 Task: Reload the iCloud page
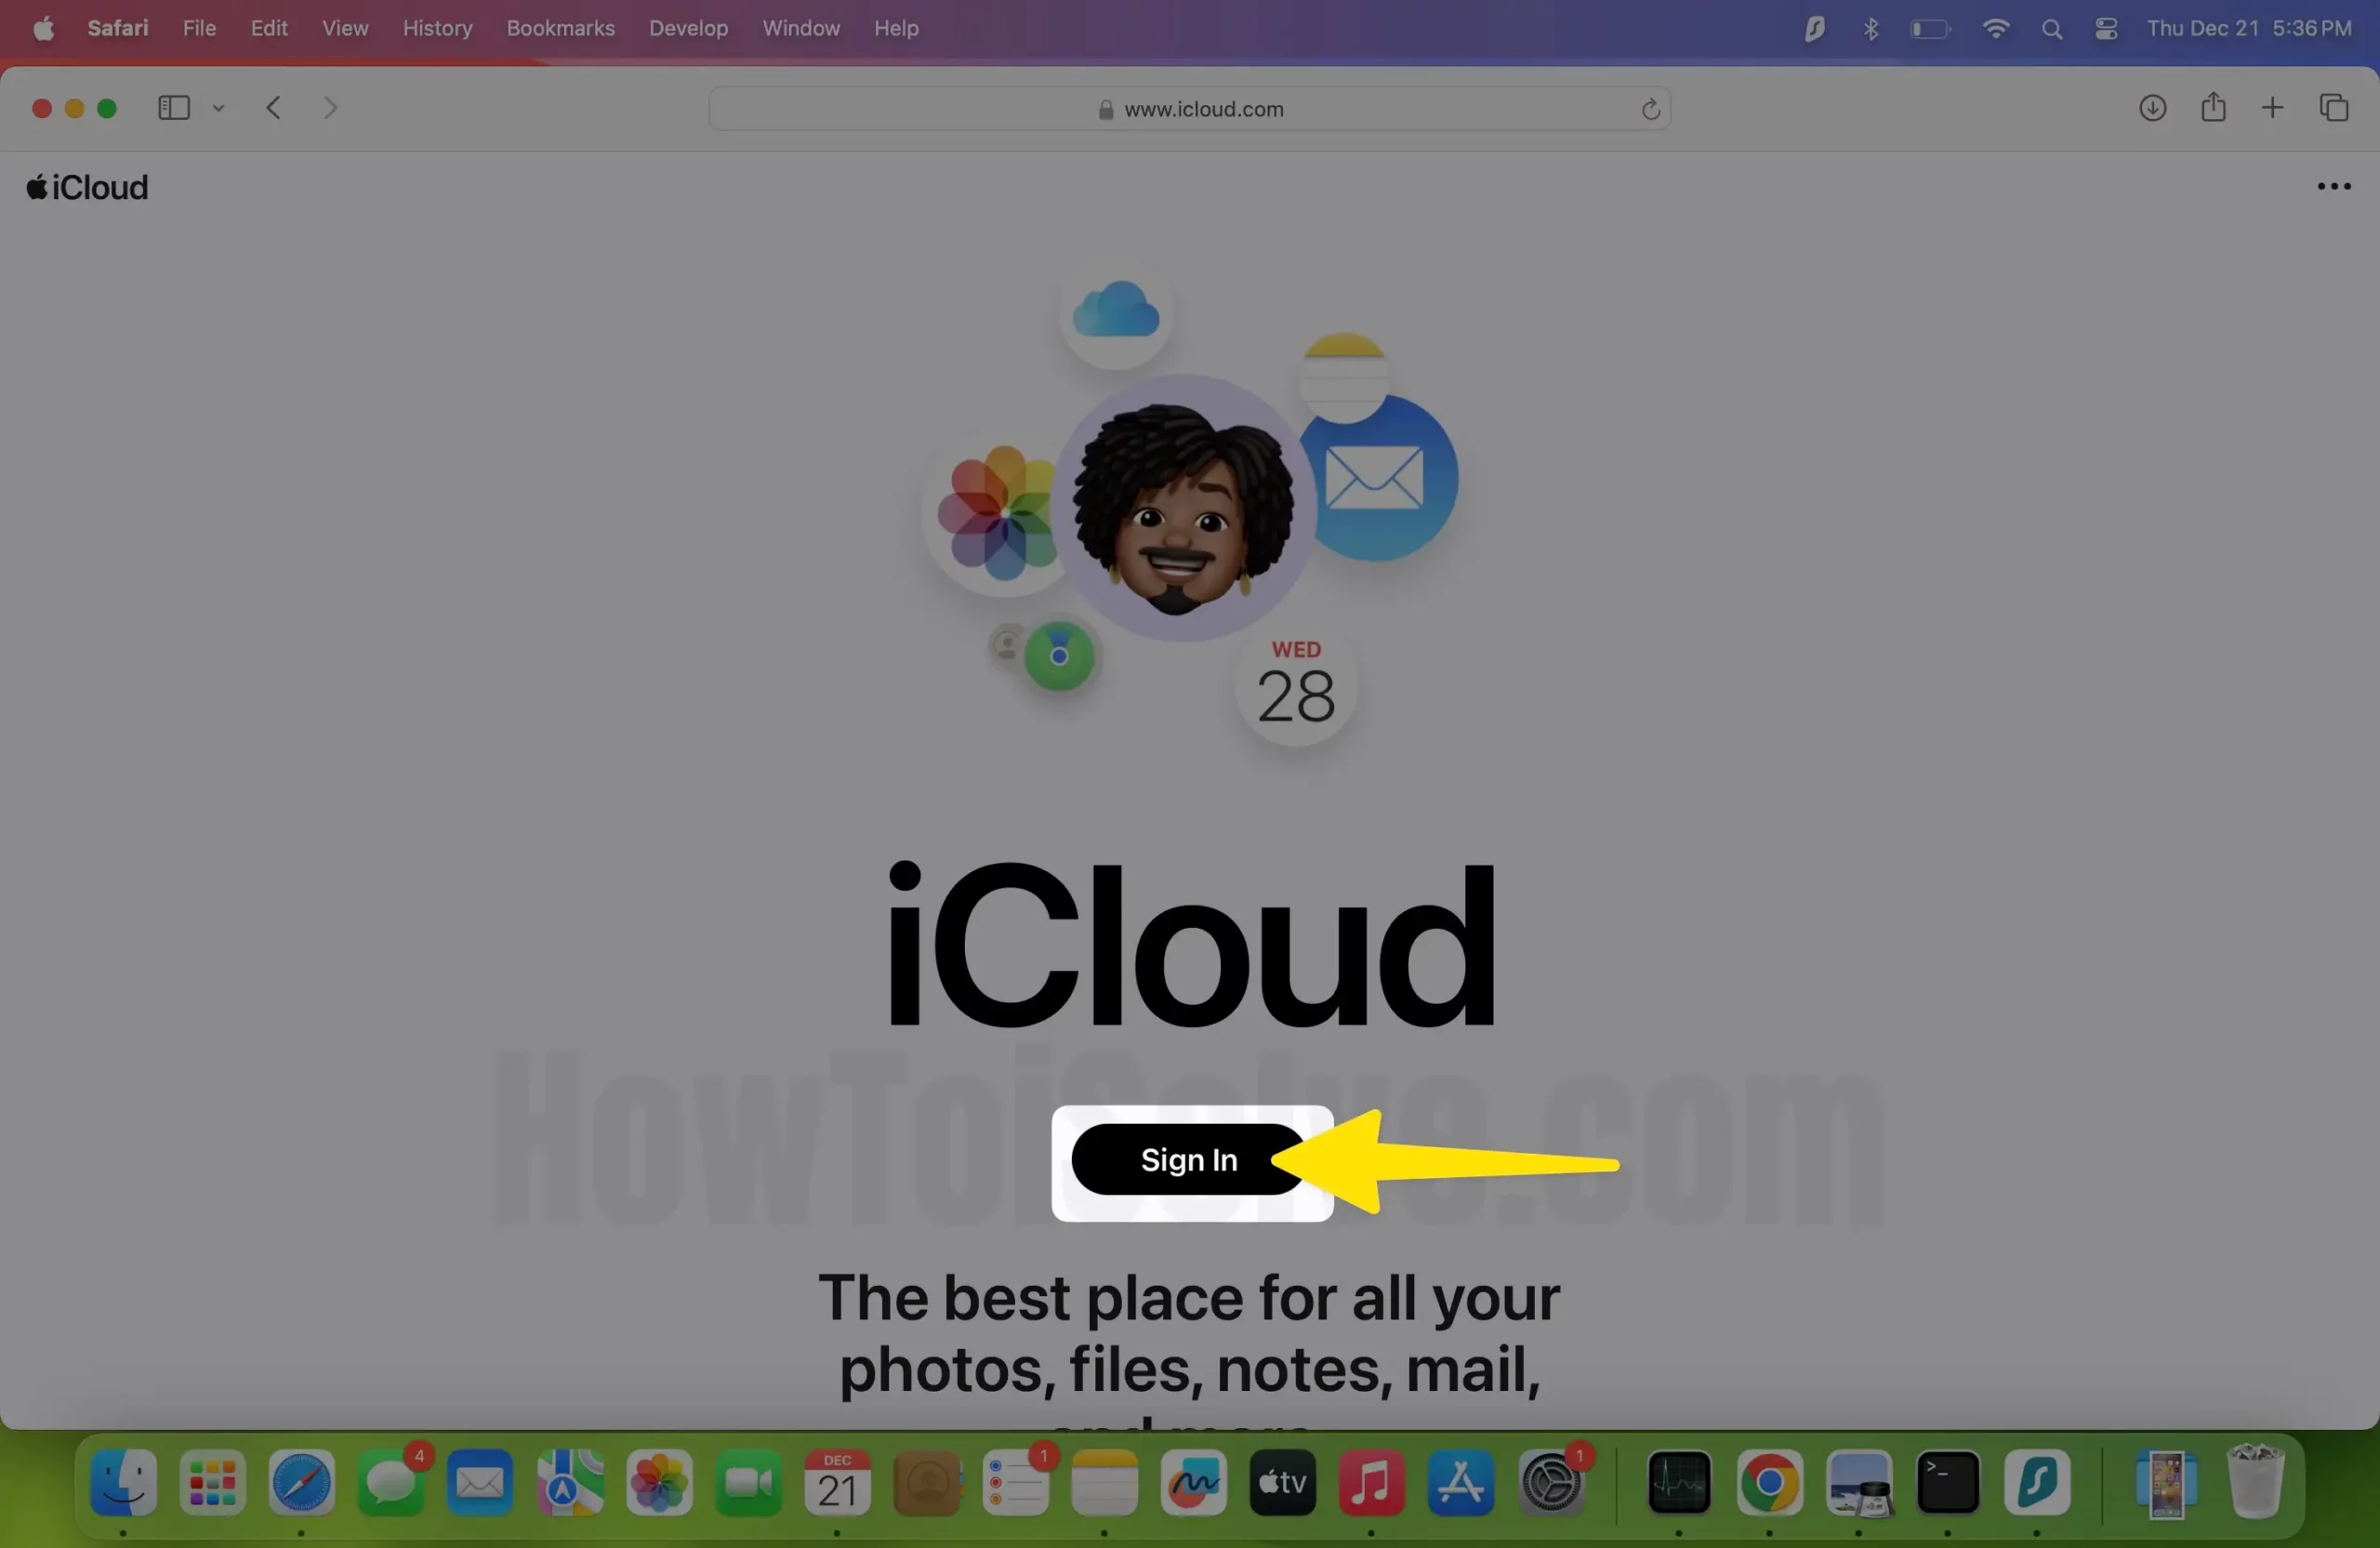point(1650,109)
